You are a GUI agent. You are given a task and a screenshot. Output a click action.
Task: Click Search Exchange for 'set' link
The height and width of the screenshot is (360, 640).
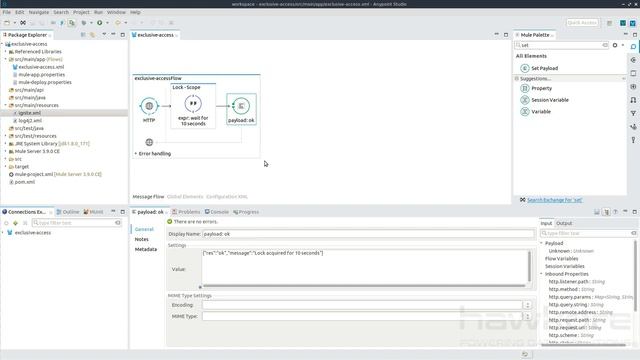pos(555,200)
